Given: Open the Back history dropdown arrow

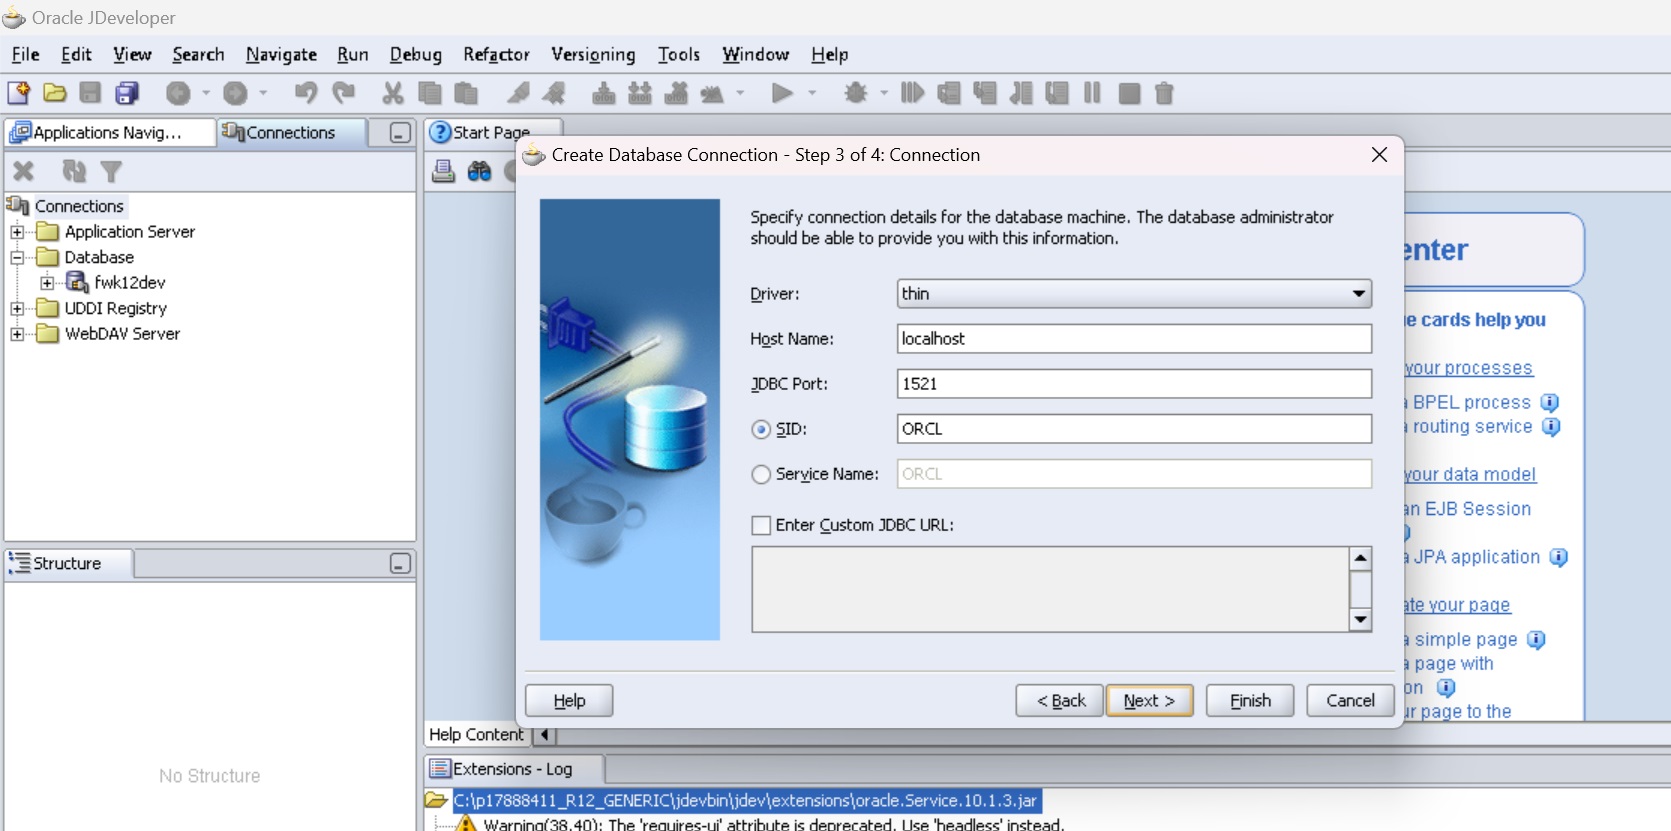Looking at the screenshot, I should tap(207, 93).
